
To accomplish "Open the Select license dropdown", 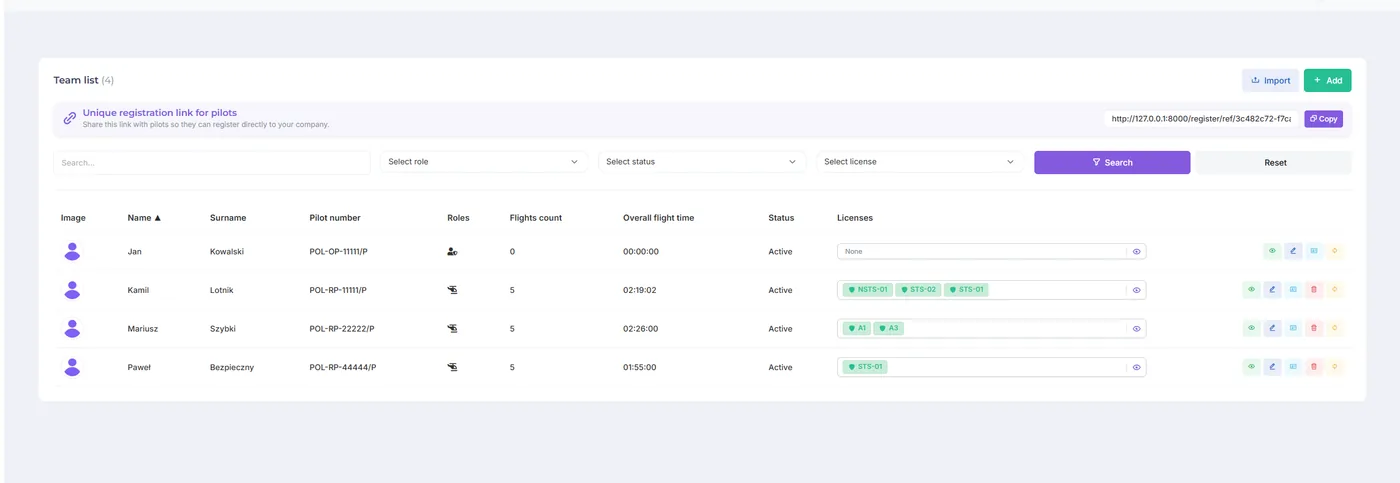I will pos(920,162).
